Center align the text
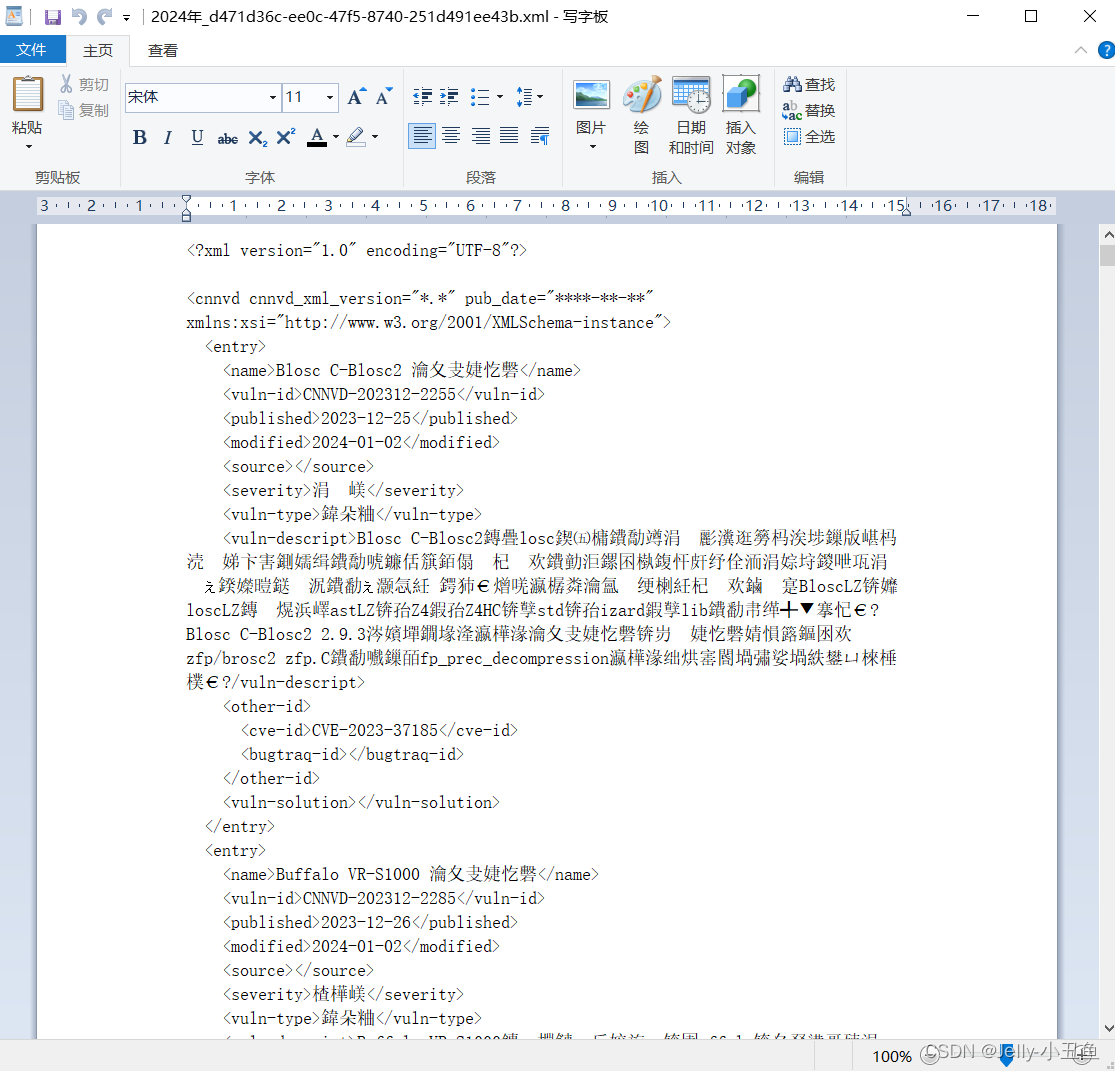 click(451, 135)
